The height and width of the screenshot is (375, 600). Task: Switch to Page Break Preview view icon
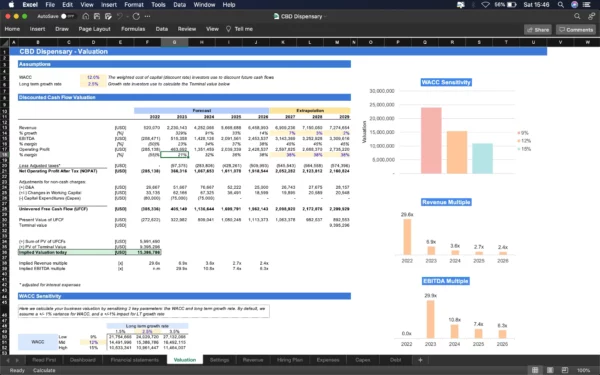coord(564,370)
